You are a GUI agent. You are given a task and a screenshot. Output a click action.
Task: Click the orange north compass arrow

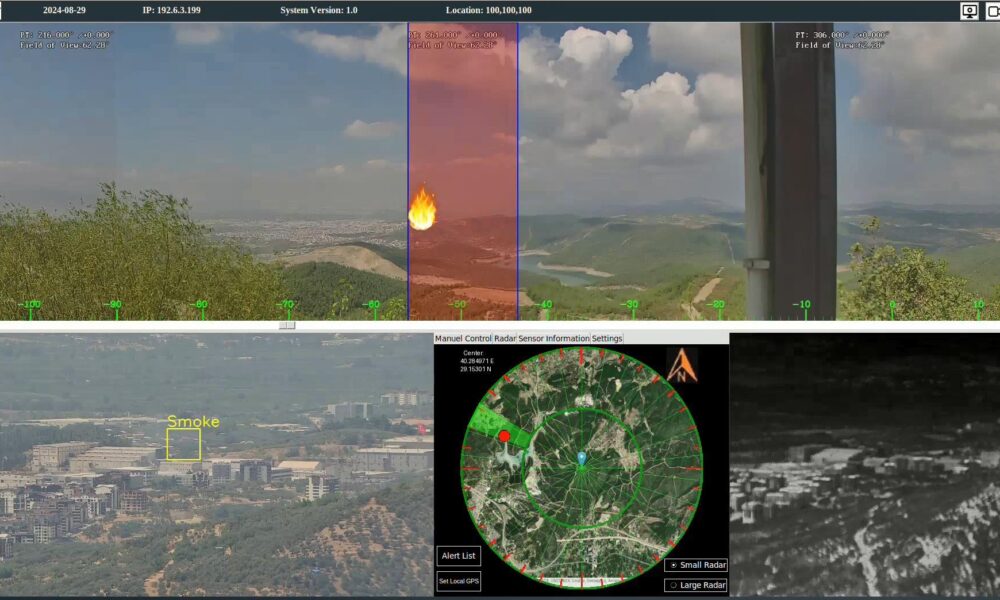(682, 366)
